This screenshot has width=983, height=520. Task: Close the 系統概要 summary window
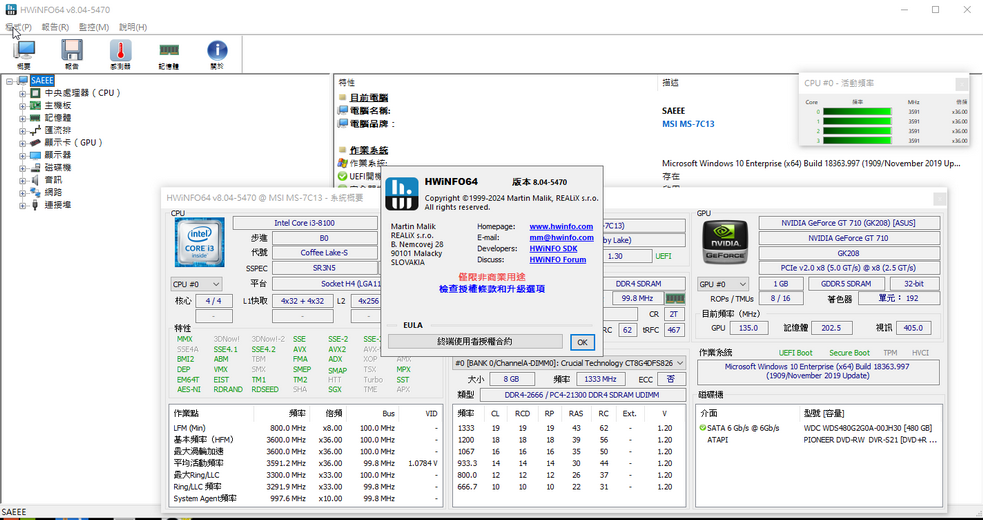pos(939,199)
